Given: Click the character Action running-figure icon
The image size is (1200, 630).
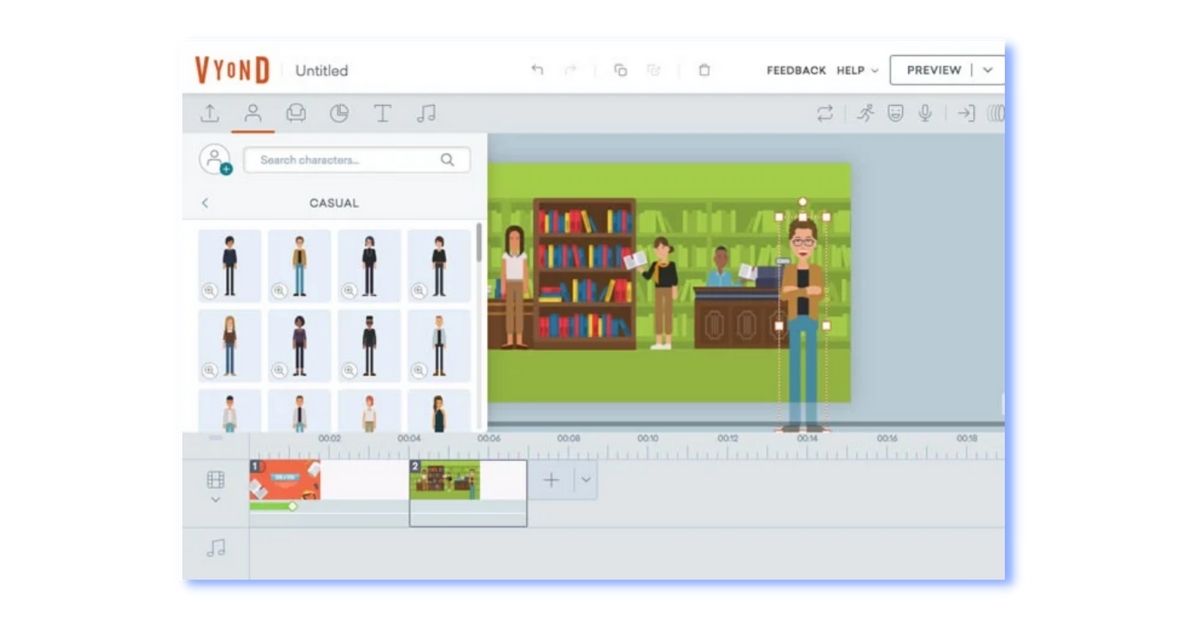Looking at the screenshot, I should pos(865,114).
